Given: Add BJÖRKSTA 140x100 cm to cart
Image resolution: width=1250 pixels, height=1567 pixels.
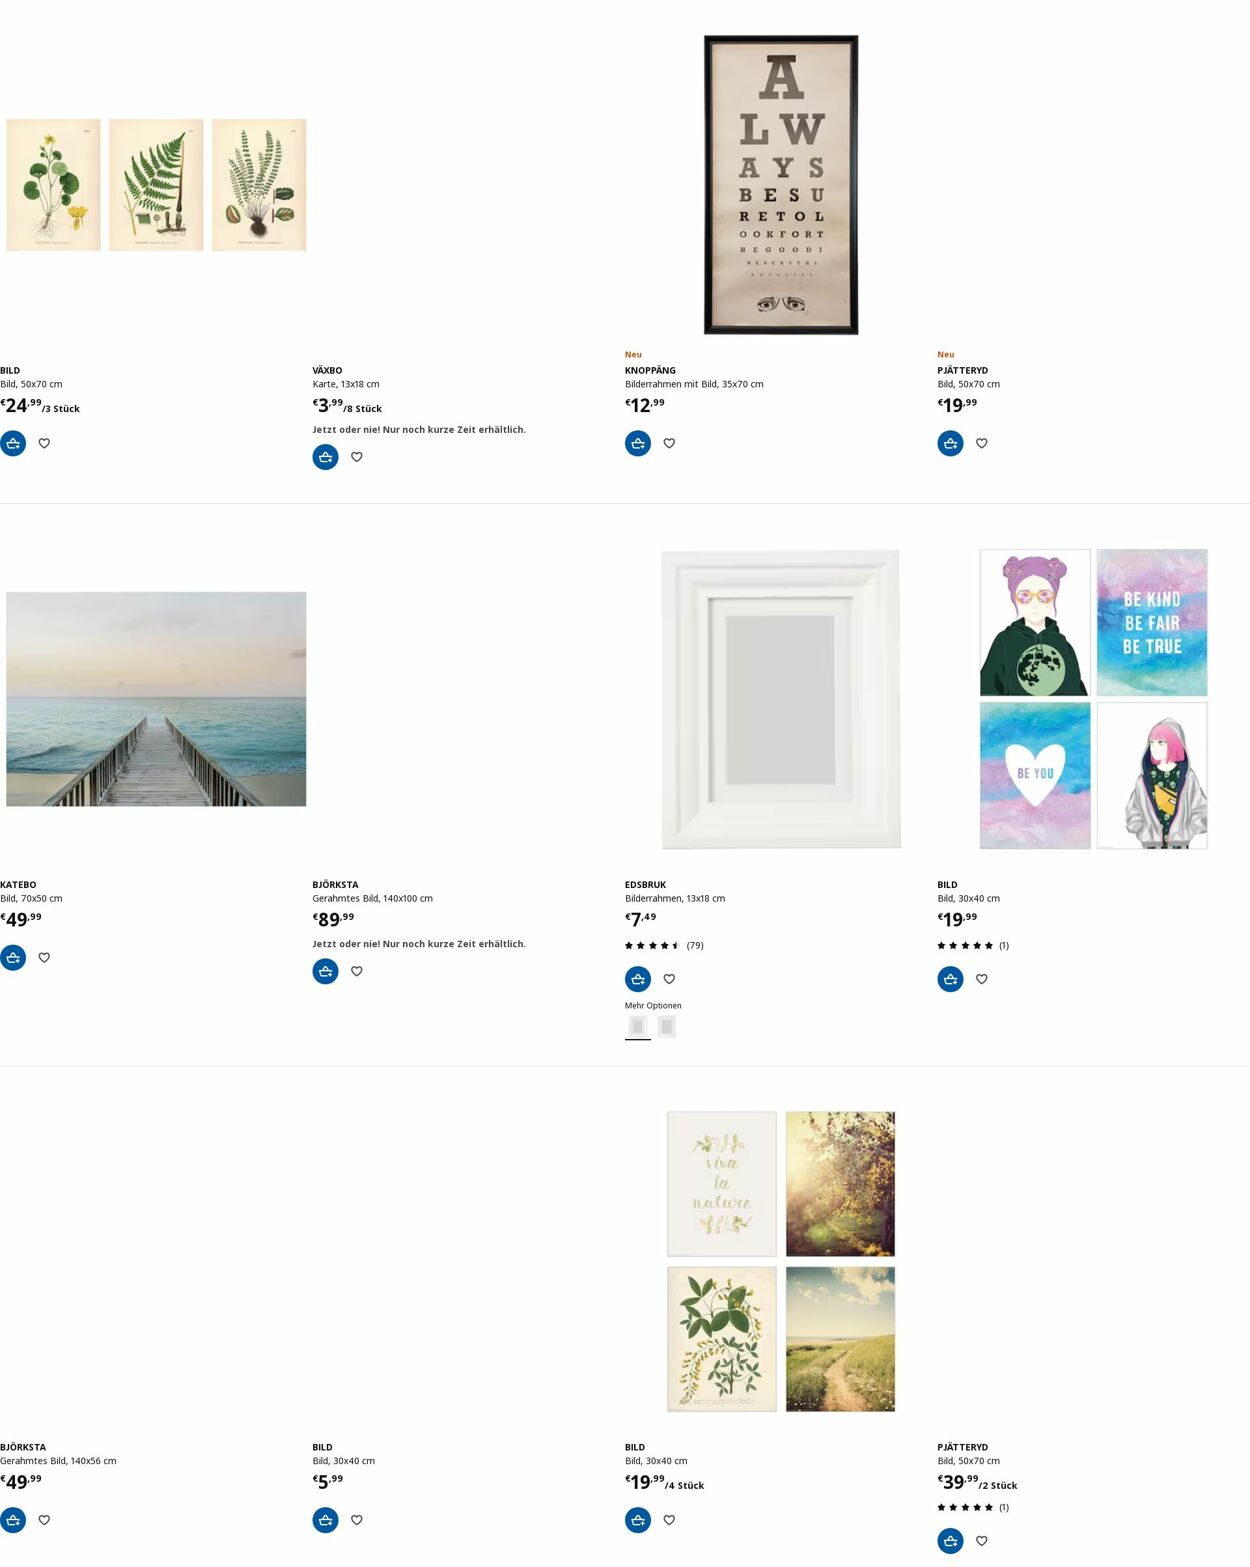Looking at the screenshot, I should click(325, 971).
